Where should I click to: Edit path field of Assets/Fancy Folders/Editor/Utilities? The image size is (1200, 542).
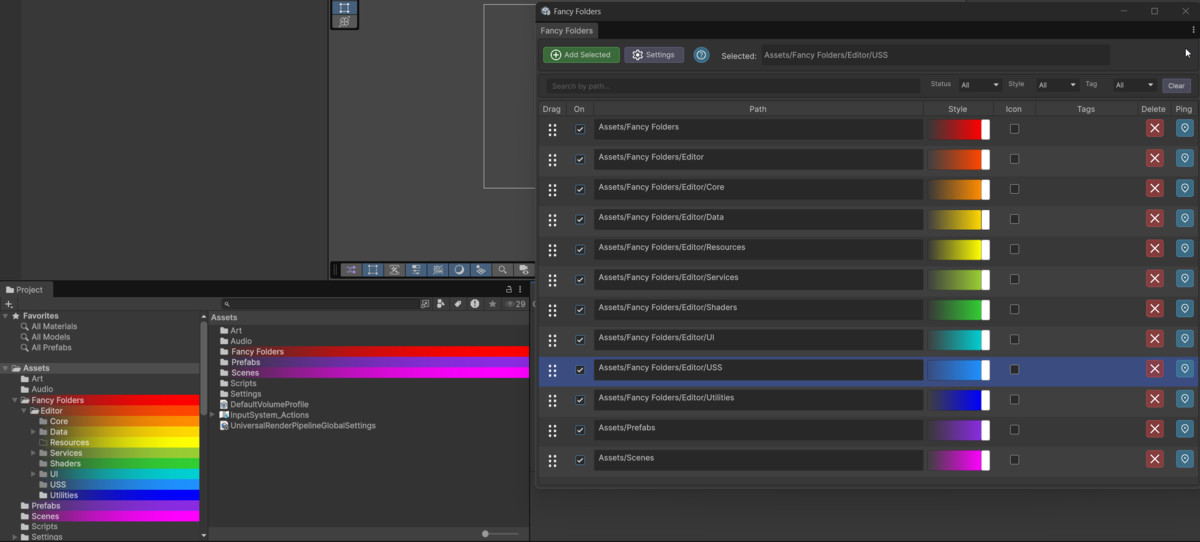point(758,400)
